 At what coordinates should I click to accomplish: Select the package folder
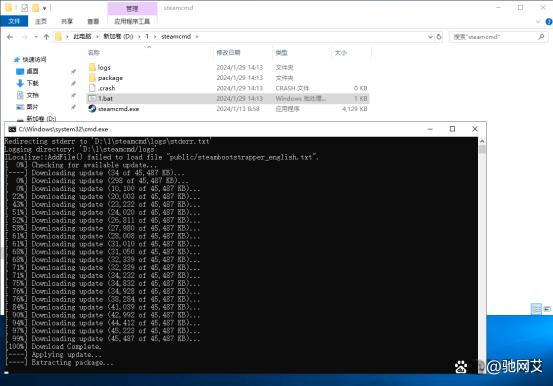coord(110,78)
